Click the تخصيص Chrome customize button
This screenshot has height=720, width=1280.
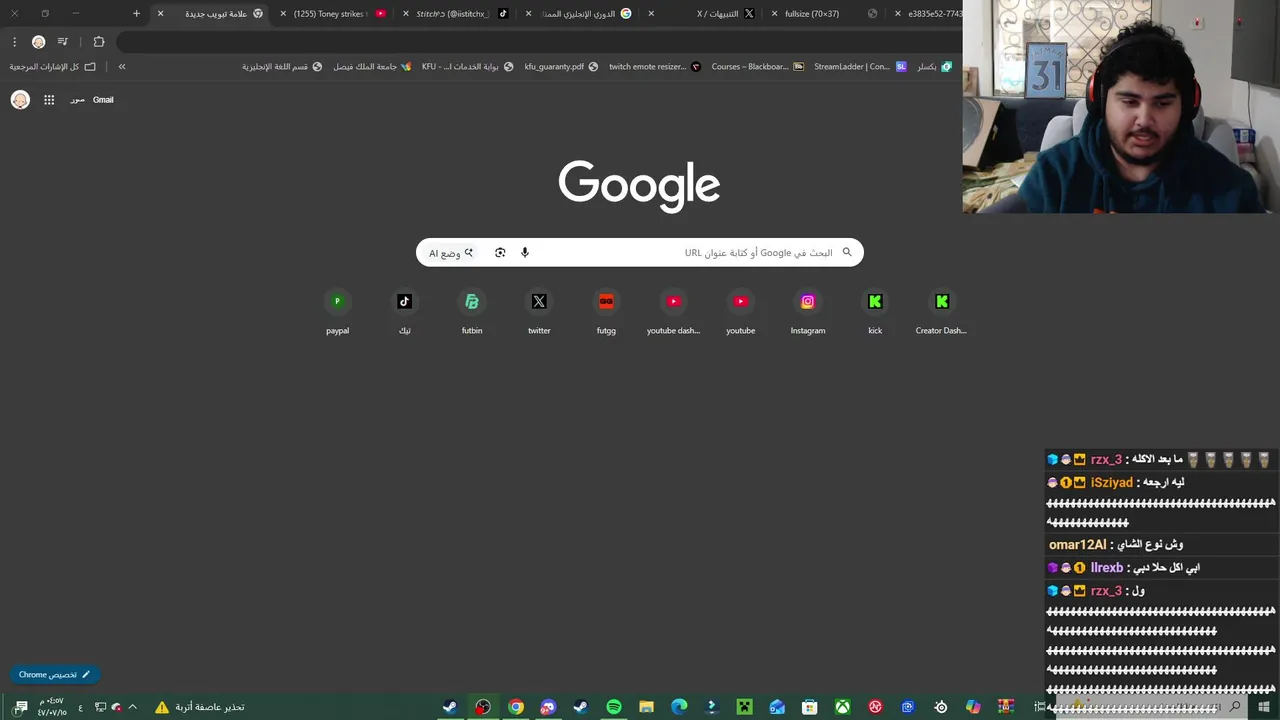(54, 675)
